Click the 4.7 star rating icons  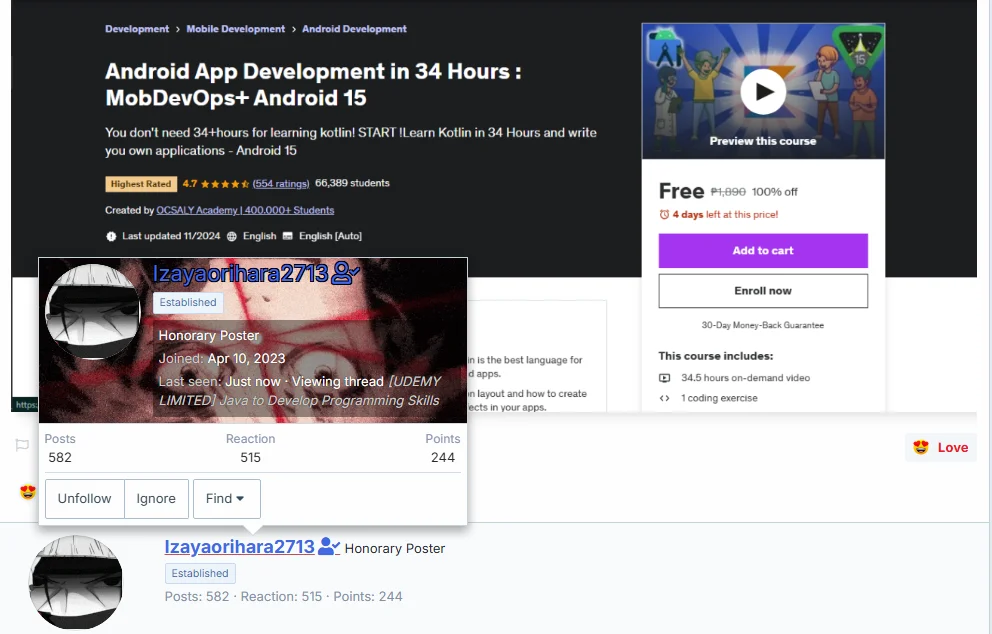pos(224,184)
